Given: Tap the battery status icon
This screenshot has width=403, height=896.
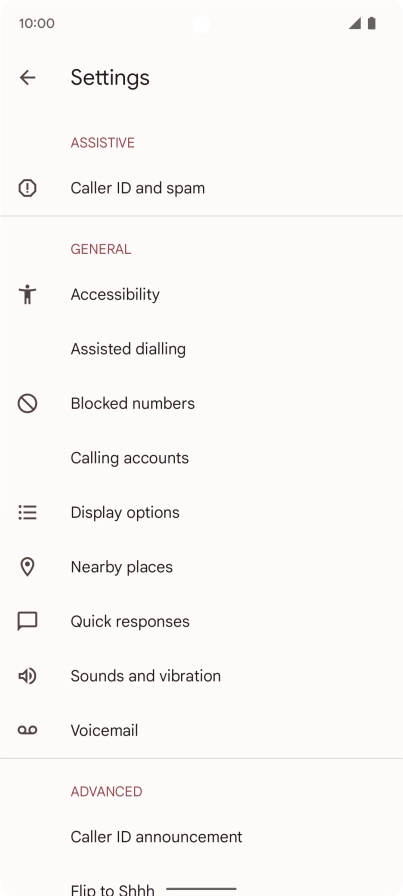Looking at the screenshot, I should coord(372,23).
